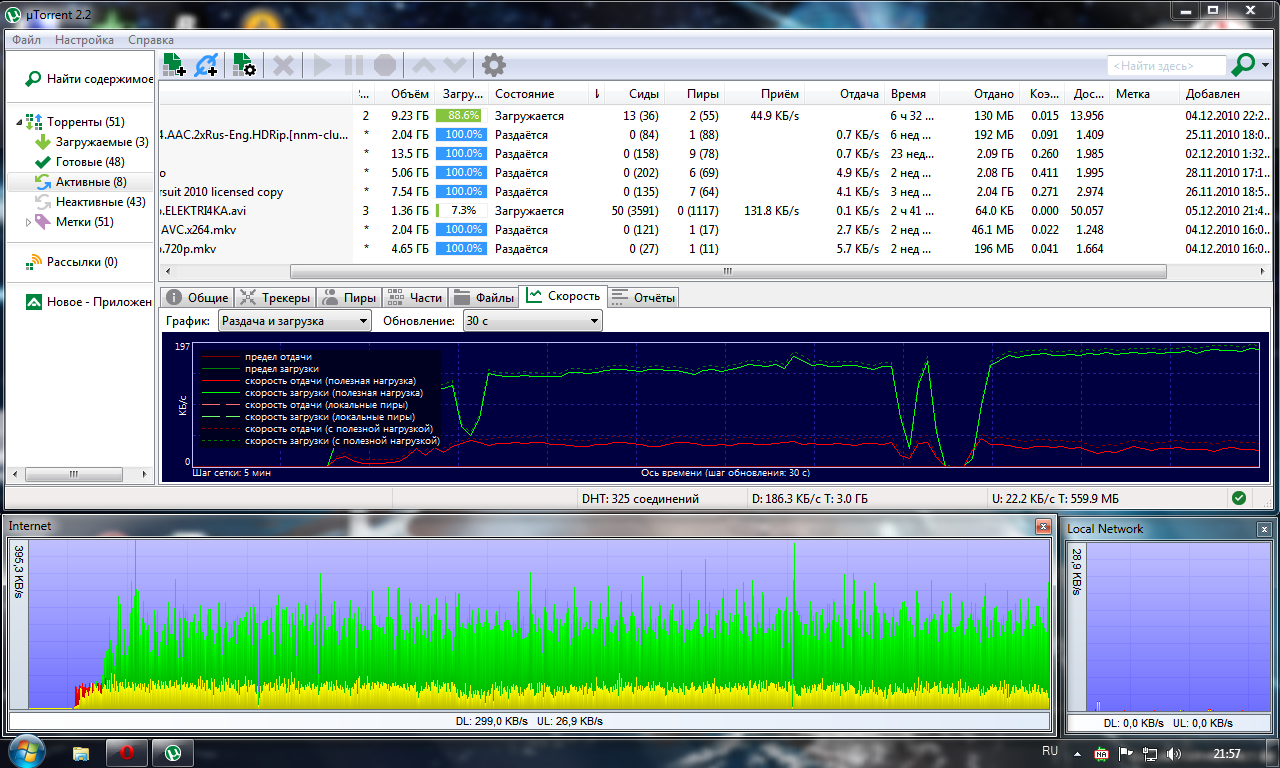Click DHT: 325 соединений status
The height and width of the screenshot is (768, 1280).
pos(640,498)
